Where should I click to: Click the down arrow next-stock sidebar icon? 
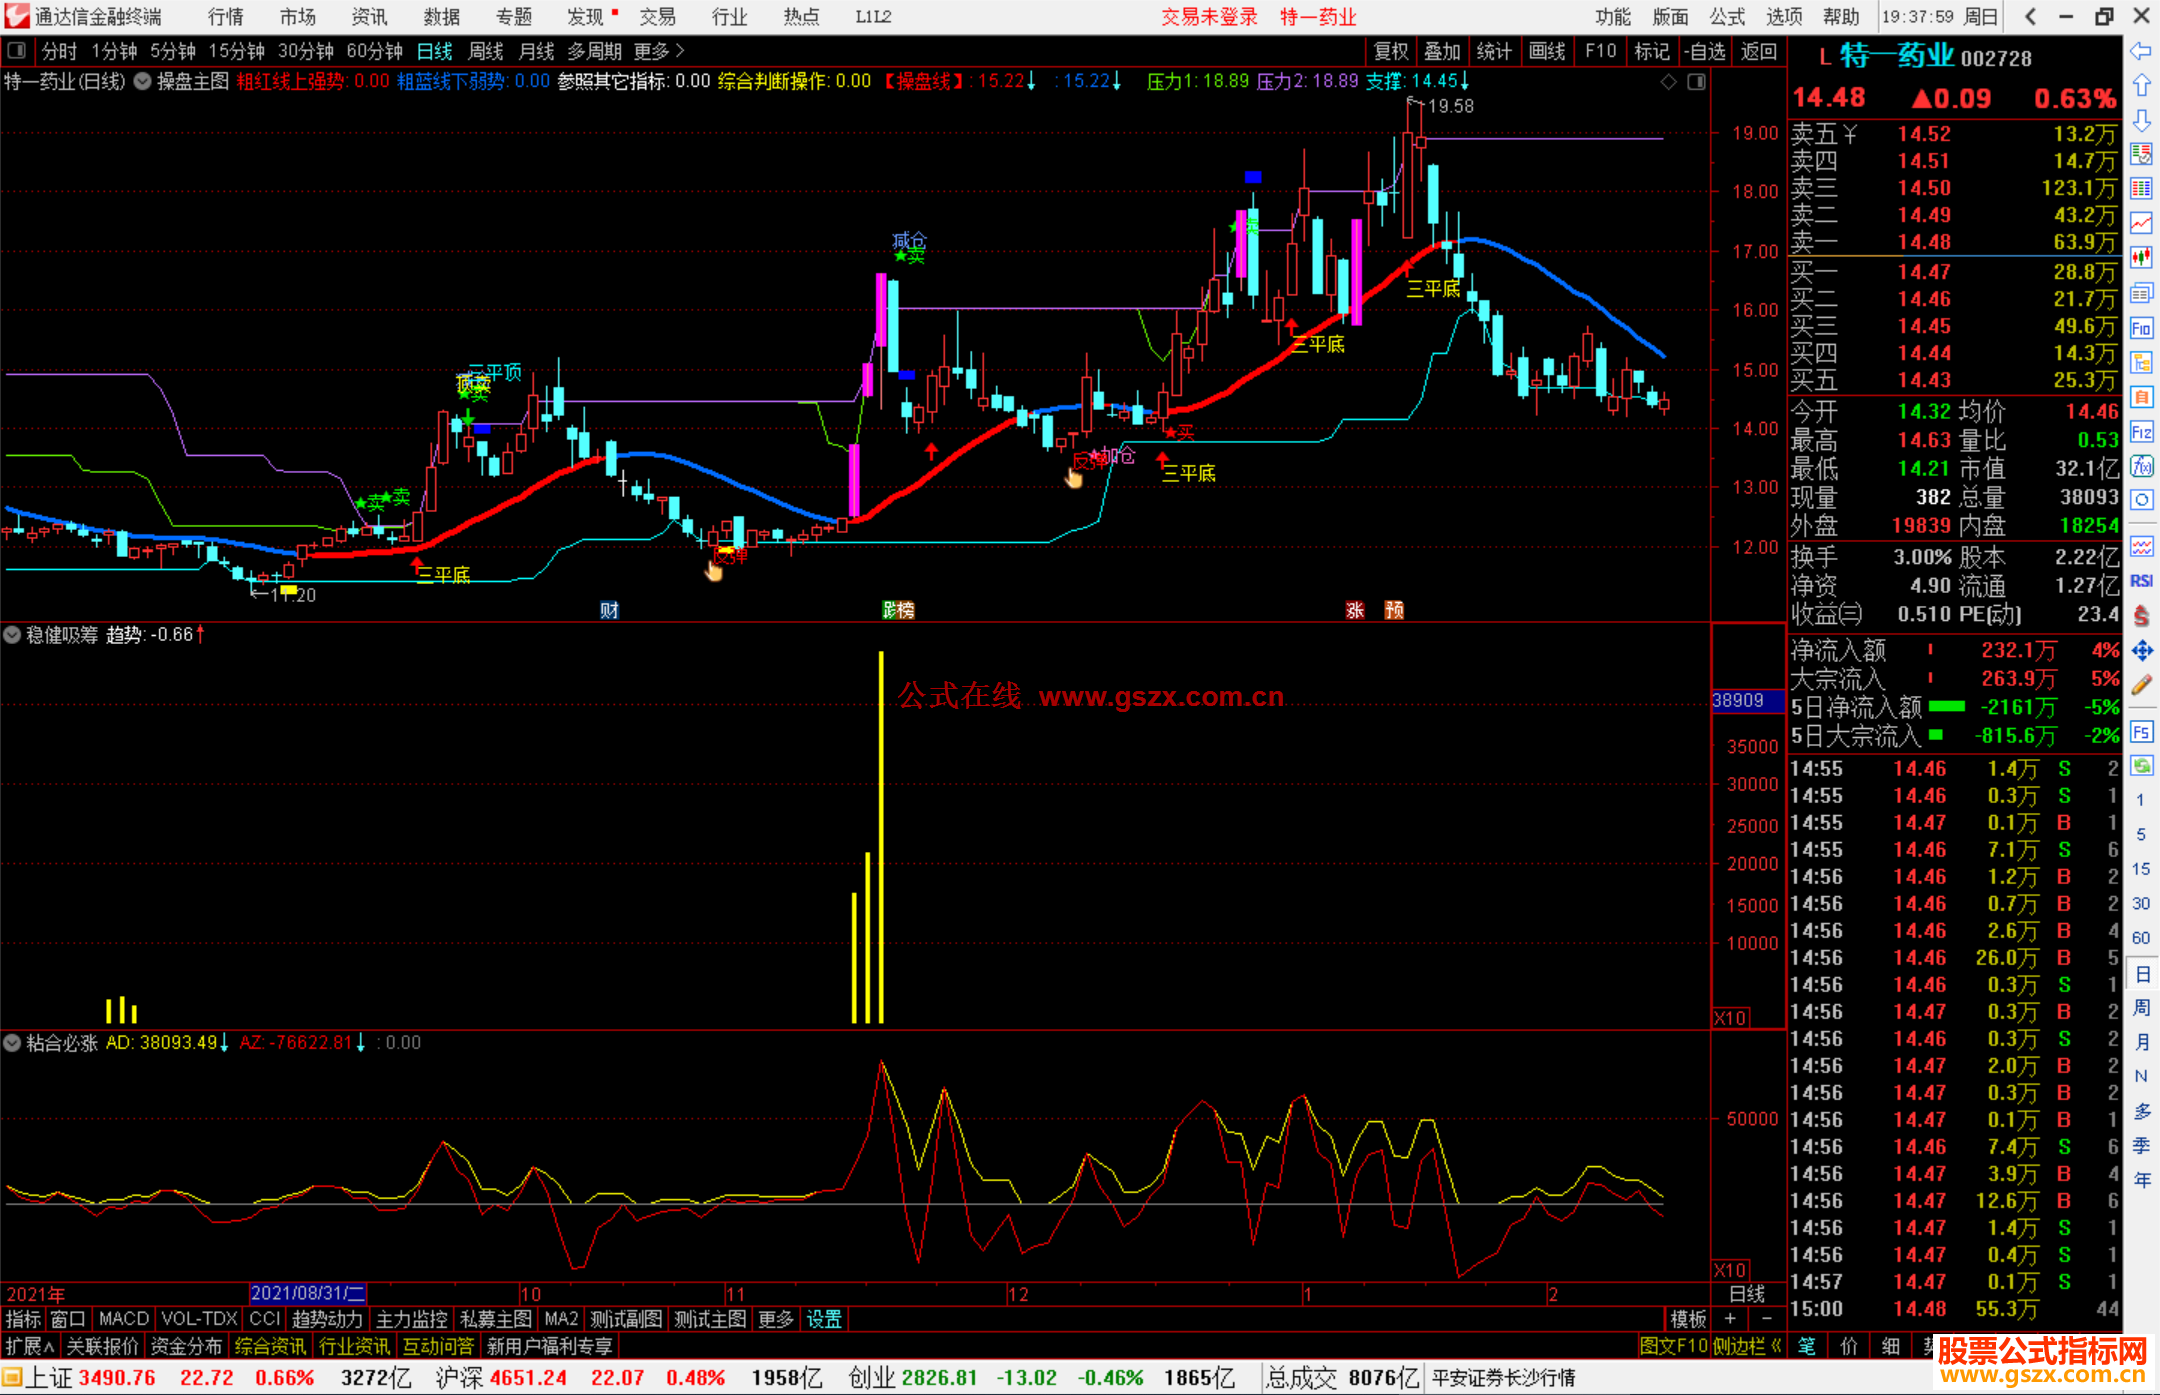click(x=2141, y=121)
